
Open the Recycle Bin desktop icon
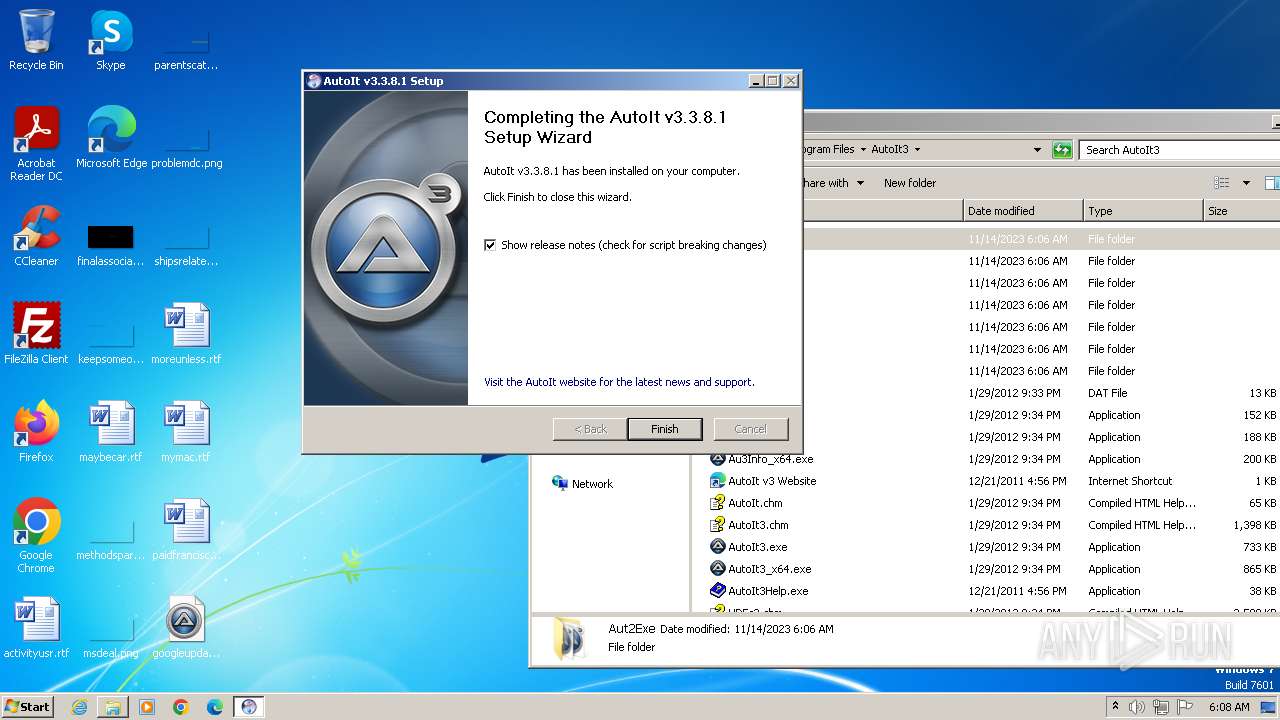point(36,40)
